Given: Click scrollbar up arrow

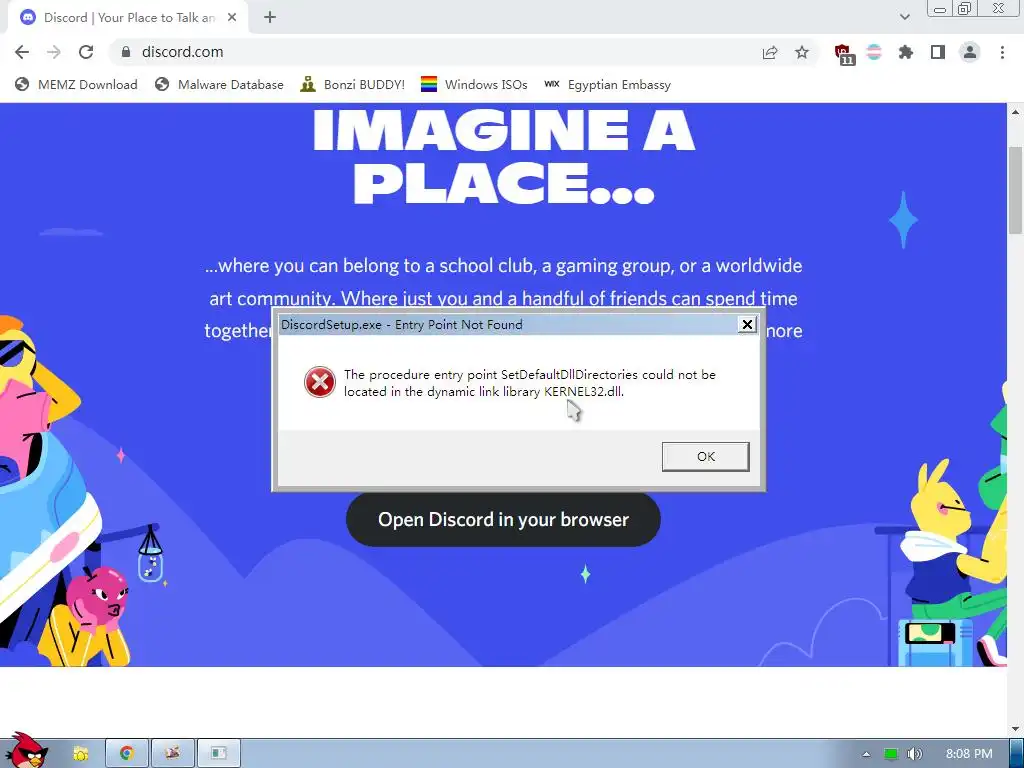Looking at the screenshot, I should click(x=1016, y=112).
